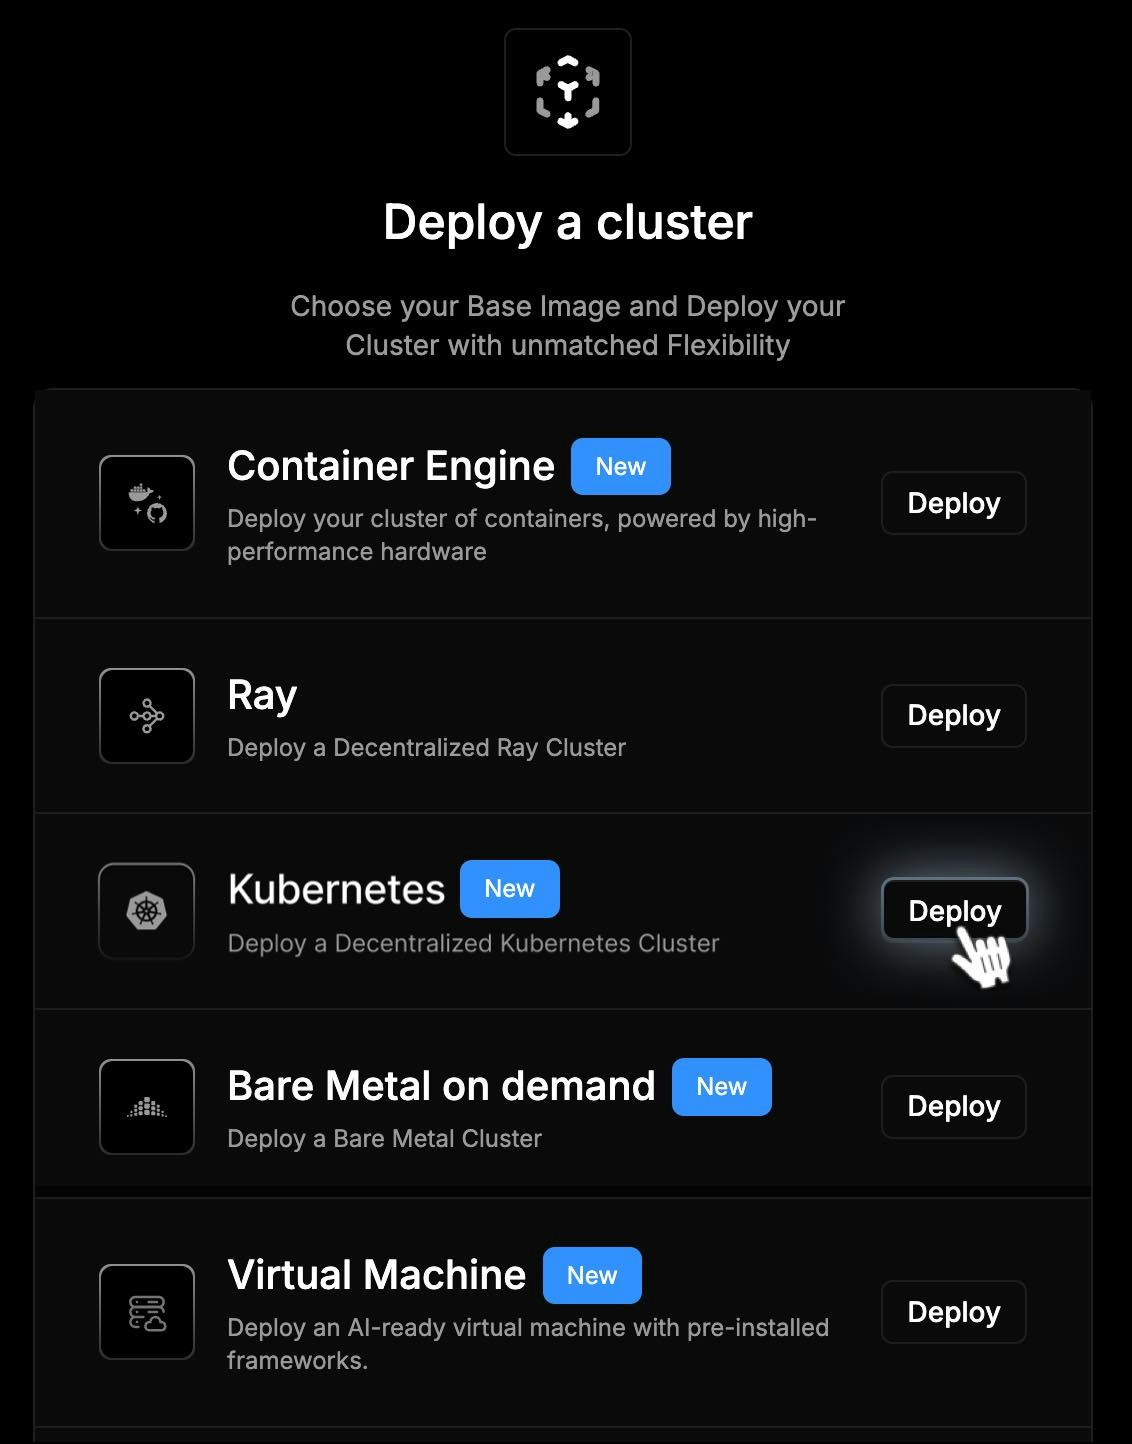This screenshot has width=1132, height=1444.
Task: Deploy the Container Engine cluster
Action: click(954, 503)
